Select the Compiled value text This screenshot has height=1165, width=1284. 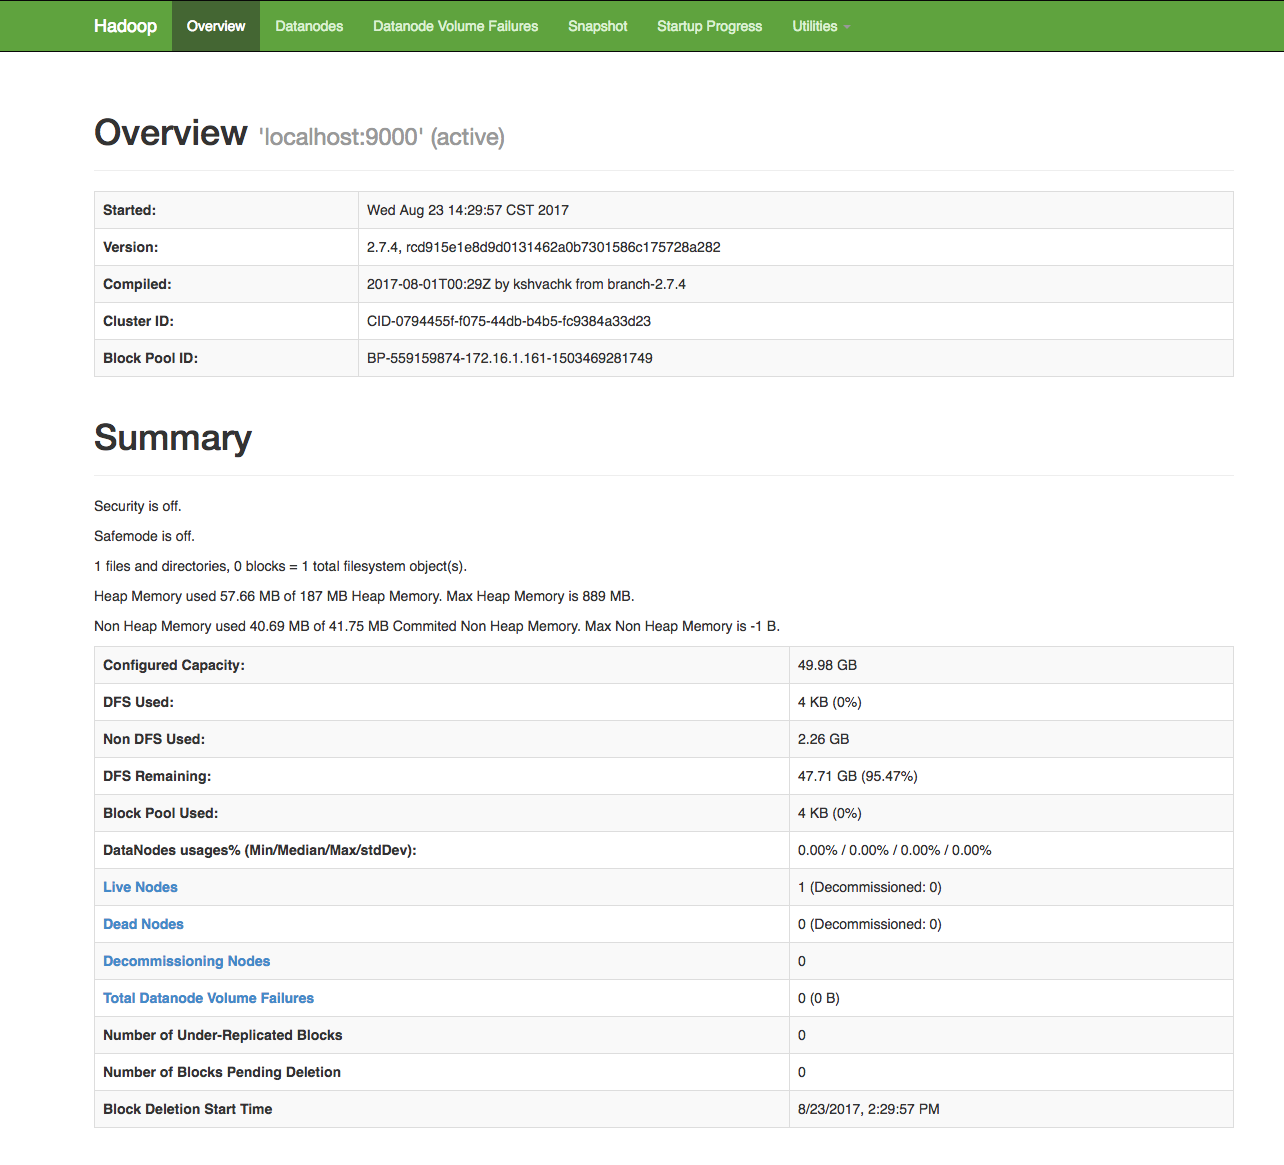(526, 284)
